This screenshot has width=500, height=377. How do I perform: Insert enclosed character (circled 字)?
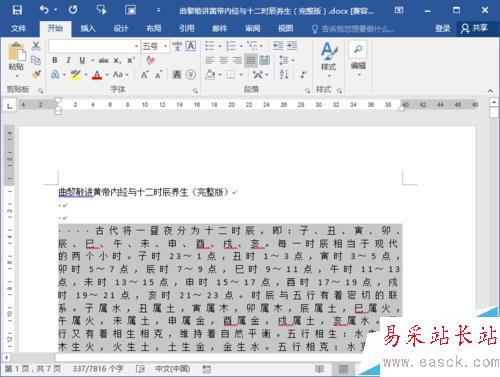[x=190, y=75]
